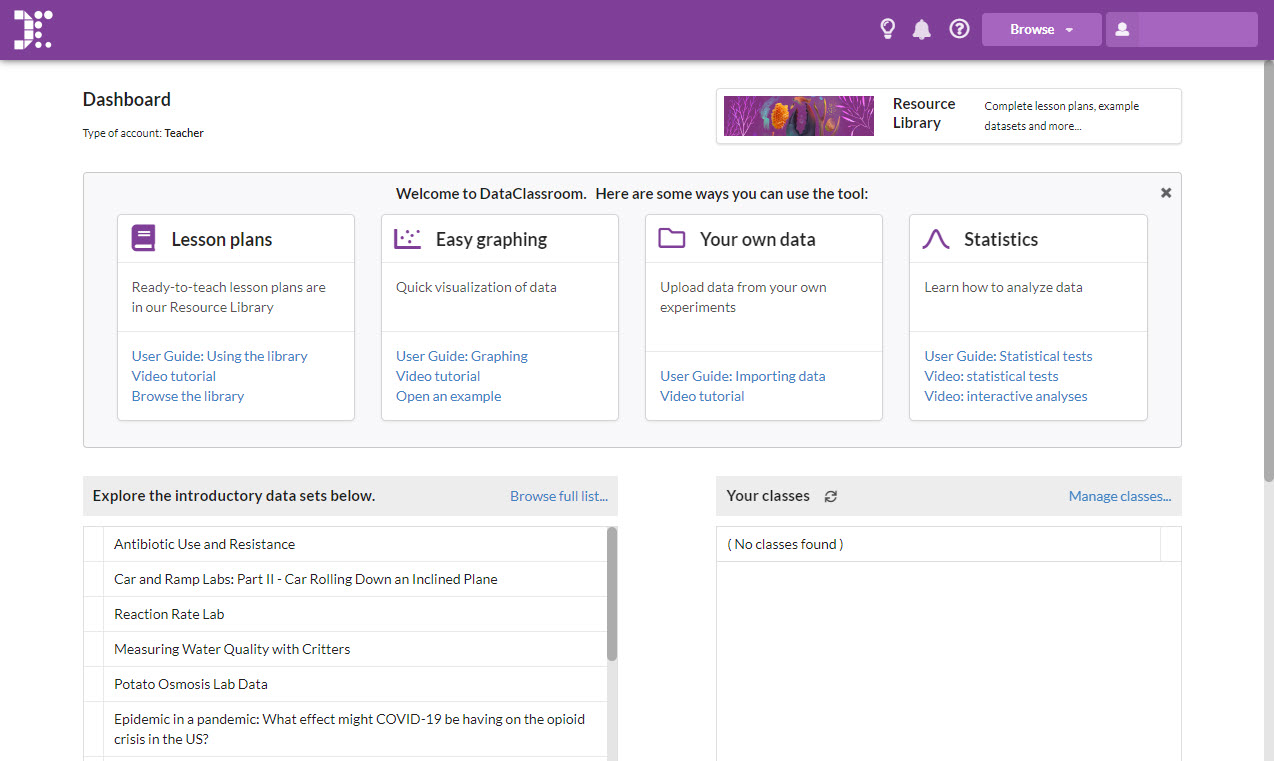Click the Statistics bell curve icon

936,239
